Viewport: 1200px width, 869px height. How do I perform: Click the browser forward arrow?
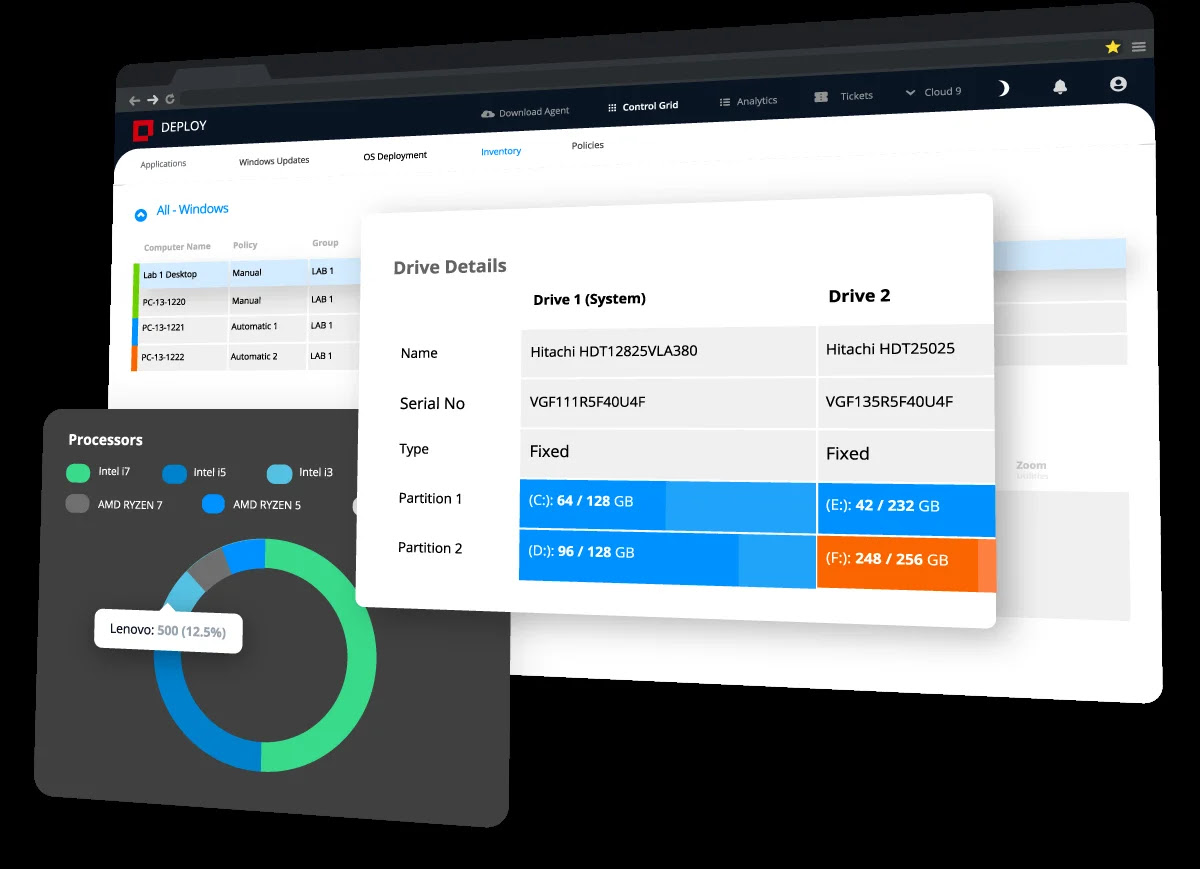pyautogui.click(x=153, y=100)
